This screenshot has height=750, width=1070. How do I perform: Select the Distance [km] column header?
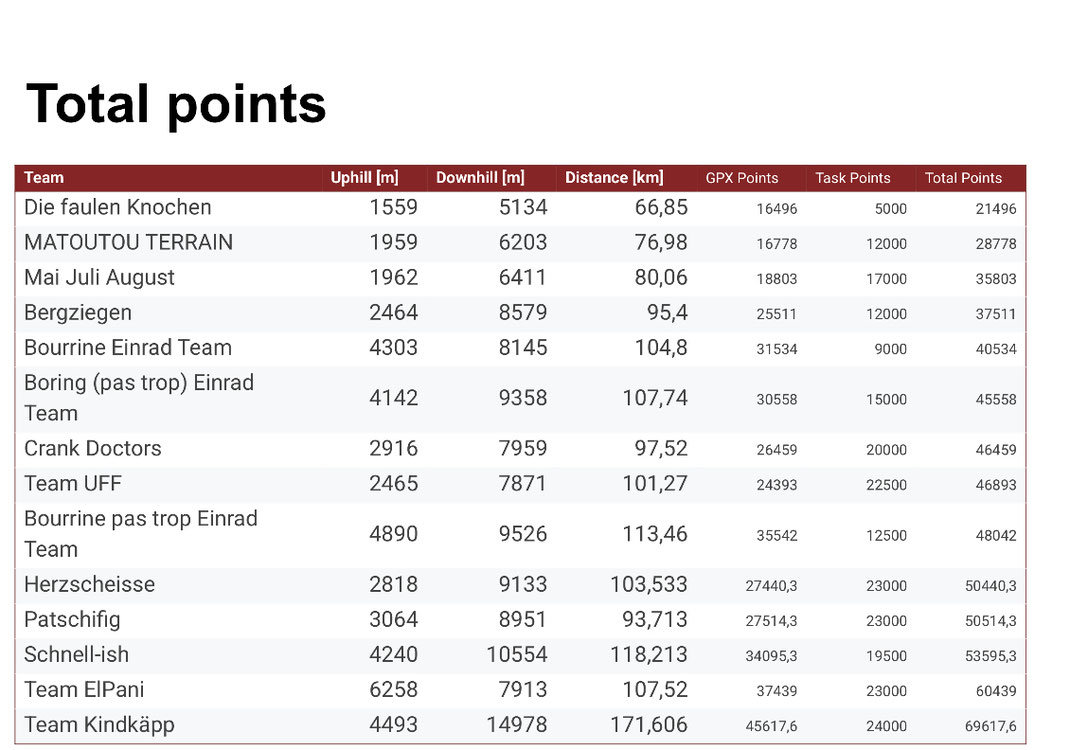[614, 178]
